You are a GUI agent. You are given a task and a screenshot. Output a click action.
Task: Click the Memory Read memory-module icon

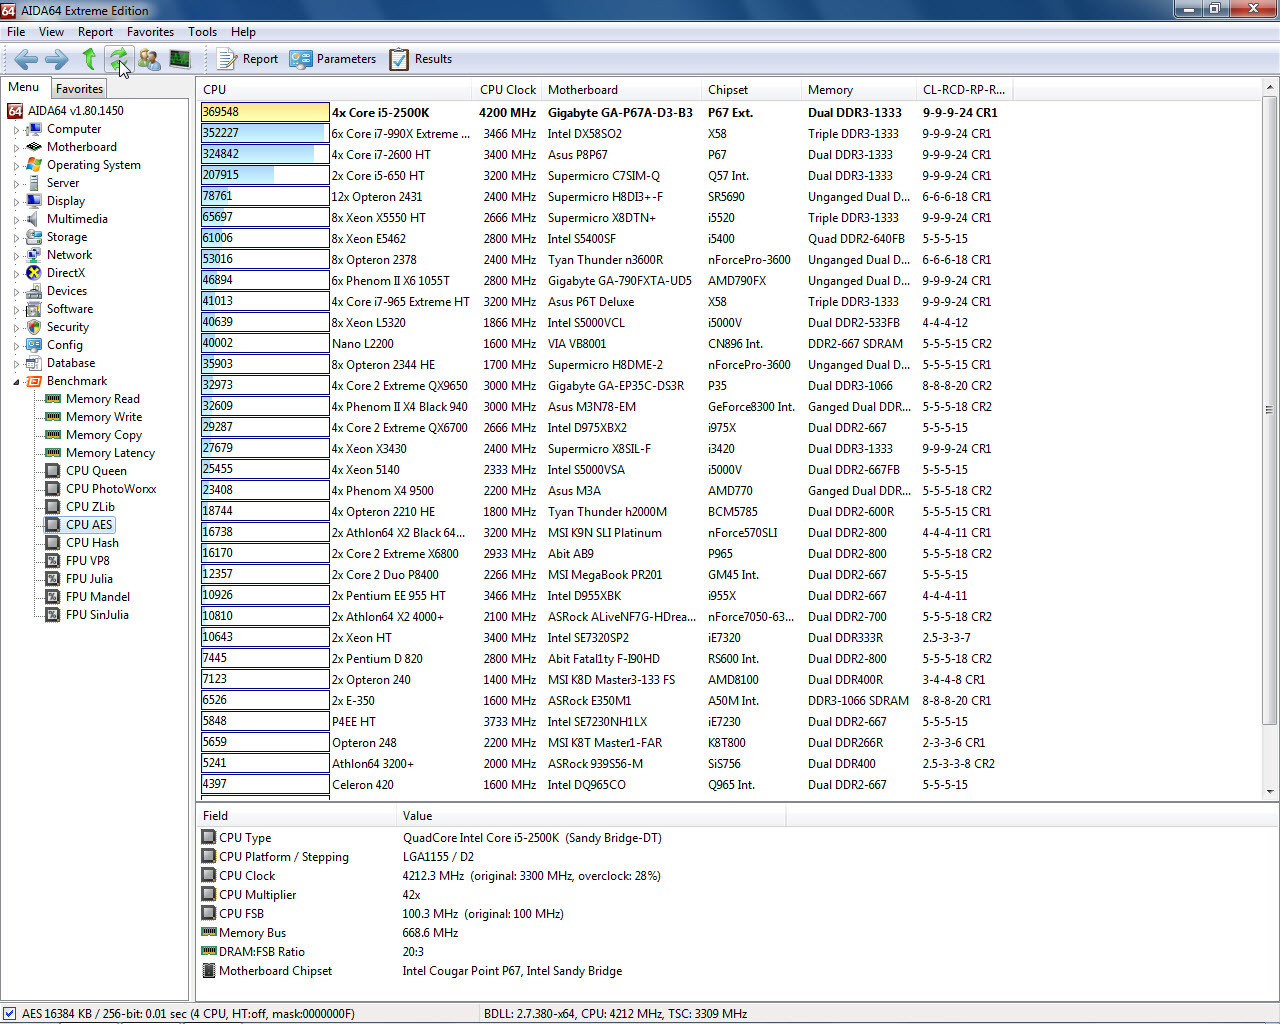pos(53,399)
